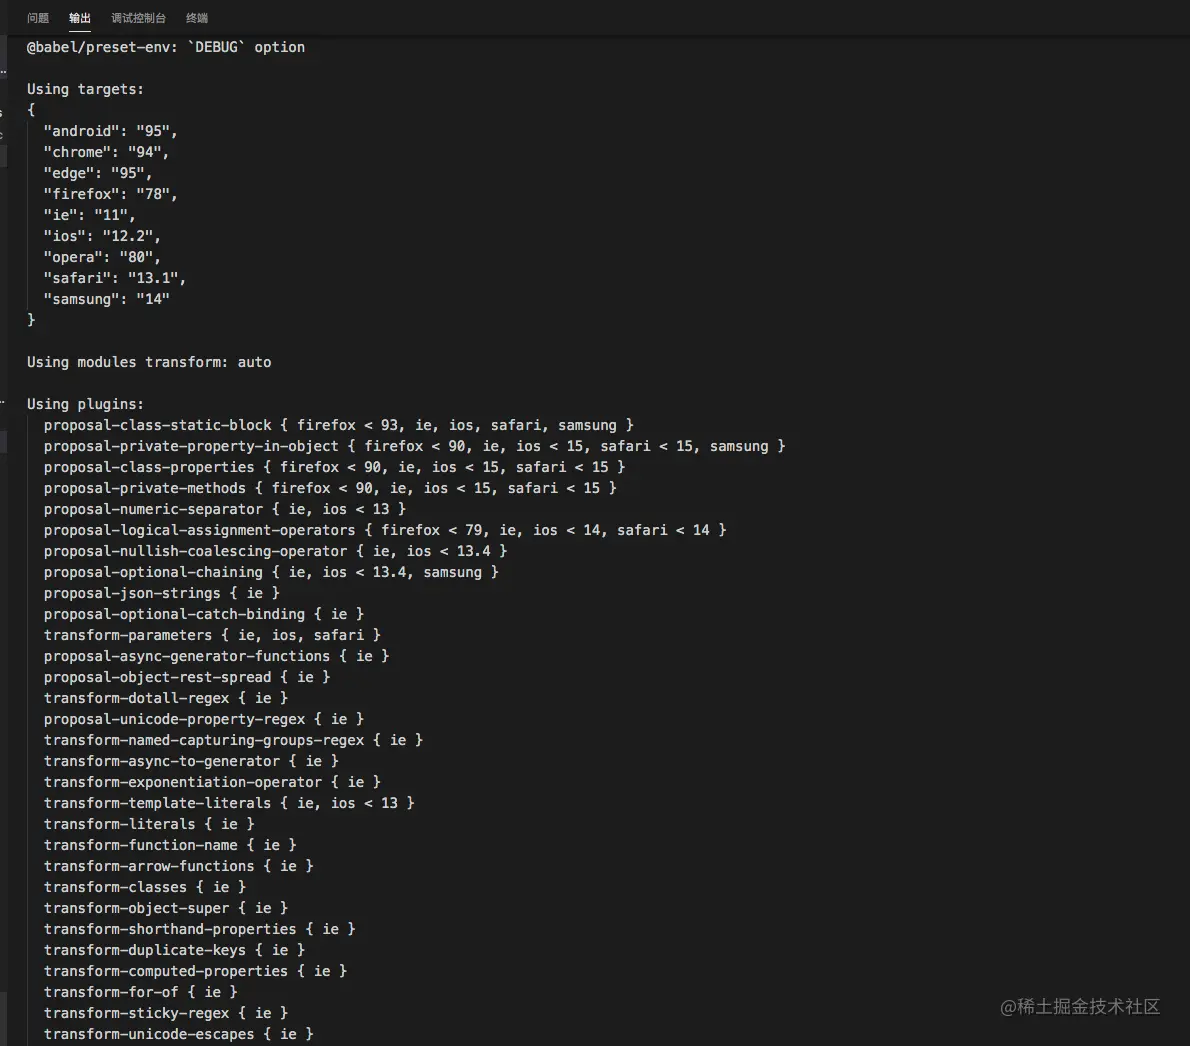Click the proposal-optional-catch-binding line
The width and height of the screenshot is (1190, 1046).
pyautogui.click(x=203, y=614)
